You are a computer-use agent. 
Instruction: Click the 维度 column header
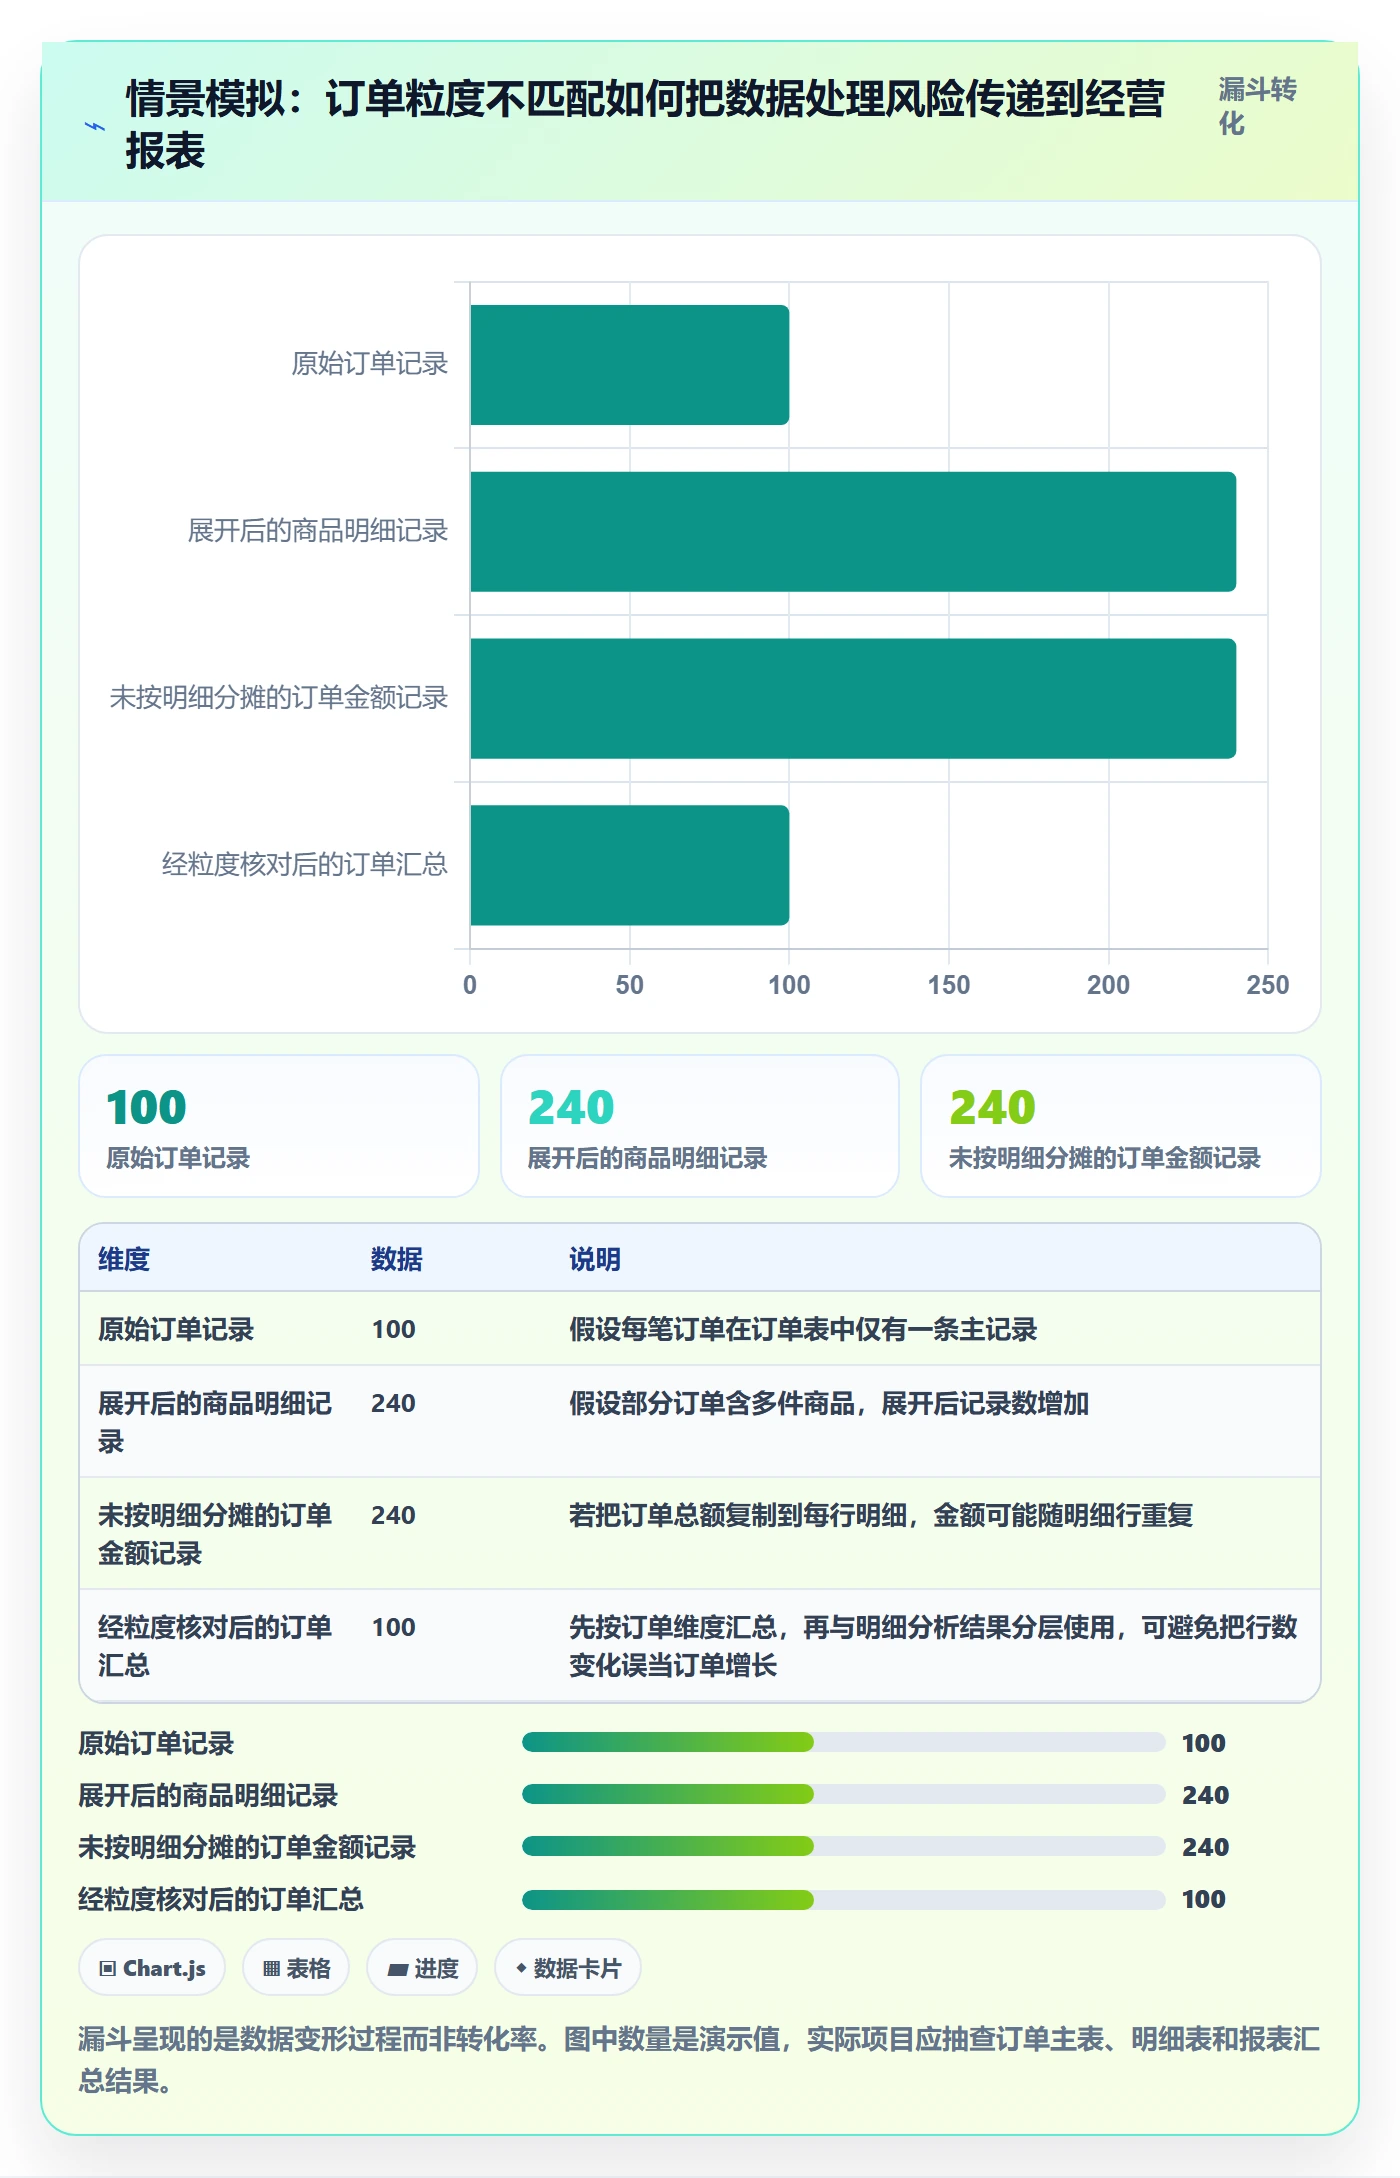[124, 1259]
